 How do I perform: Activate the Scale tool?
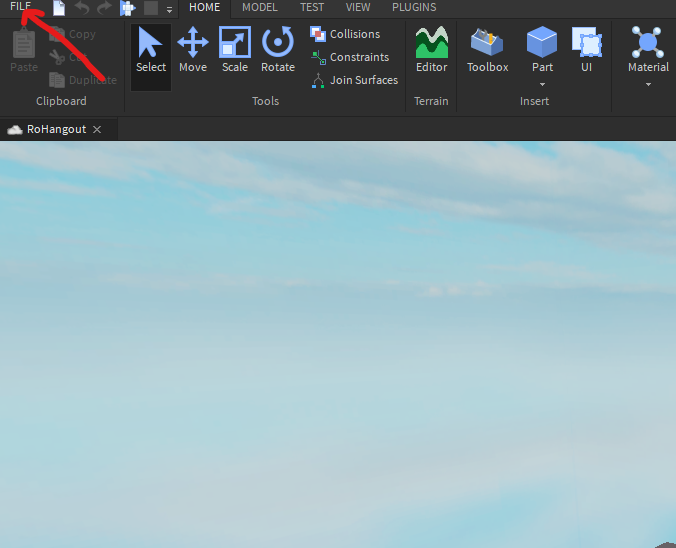click(x=235, y=49)
